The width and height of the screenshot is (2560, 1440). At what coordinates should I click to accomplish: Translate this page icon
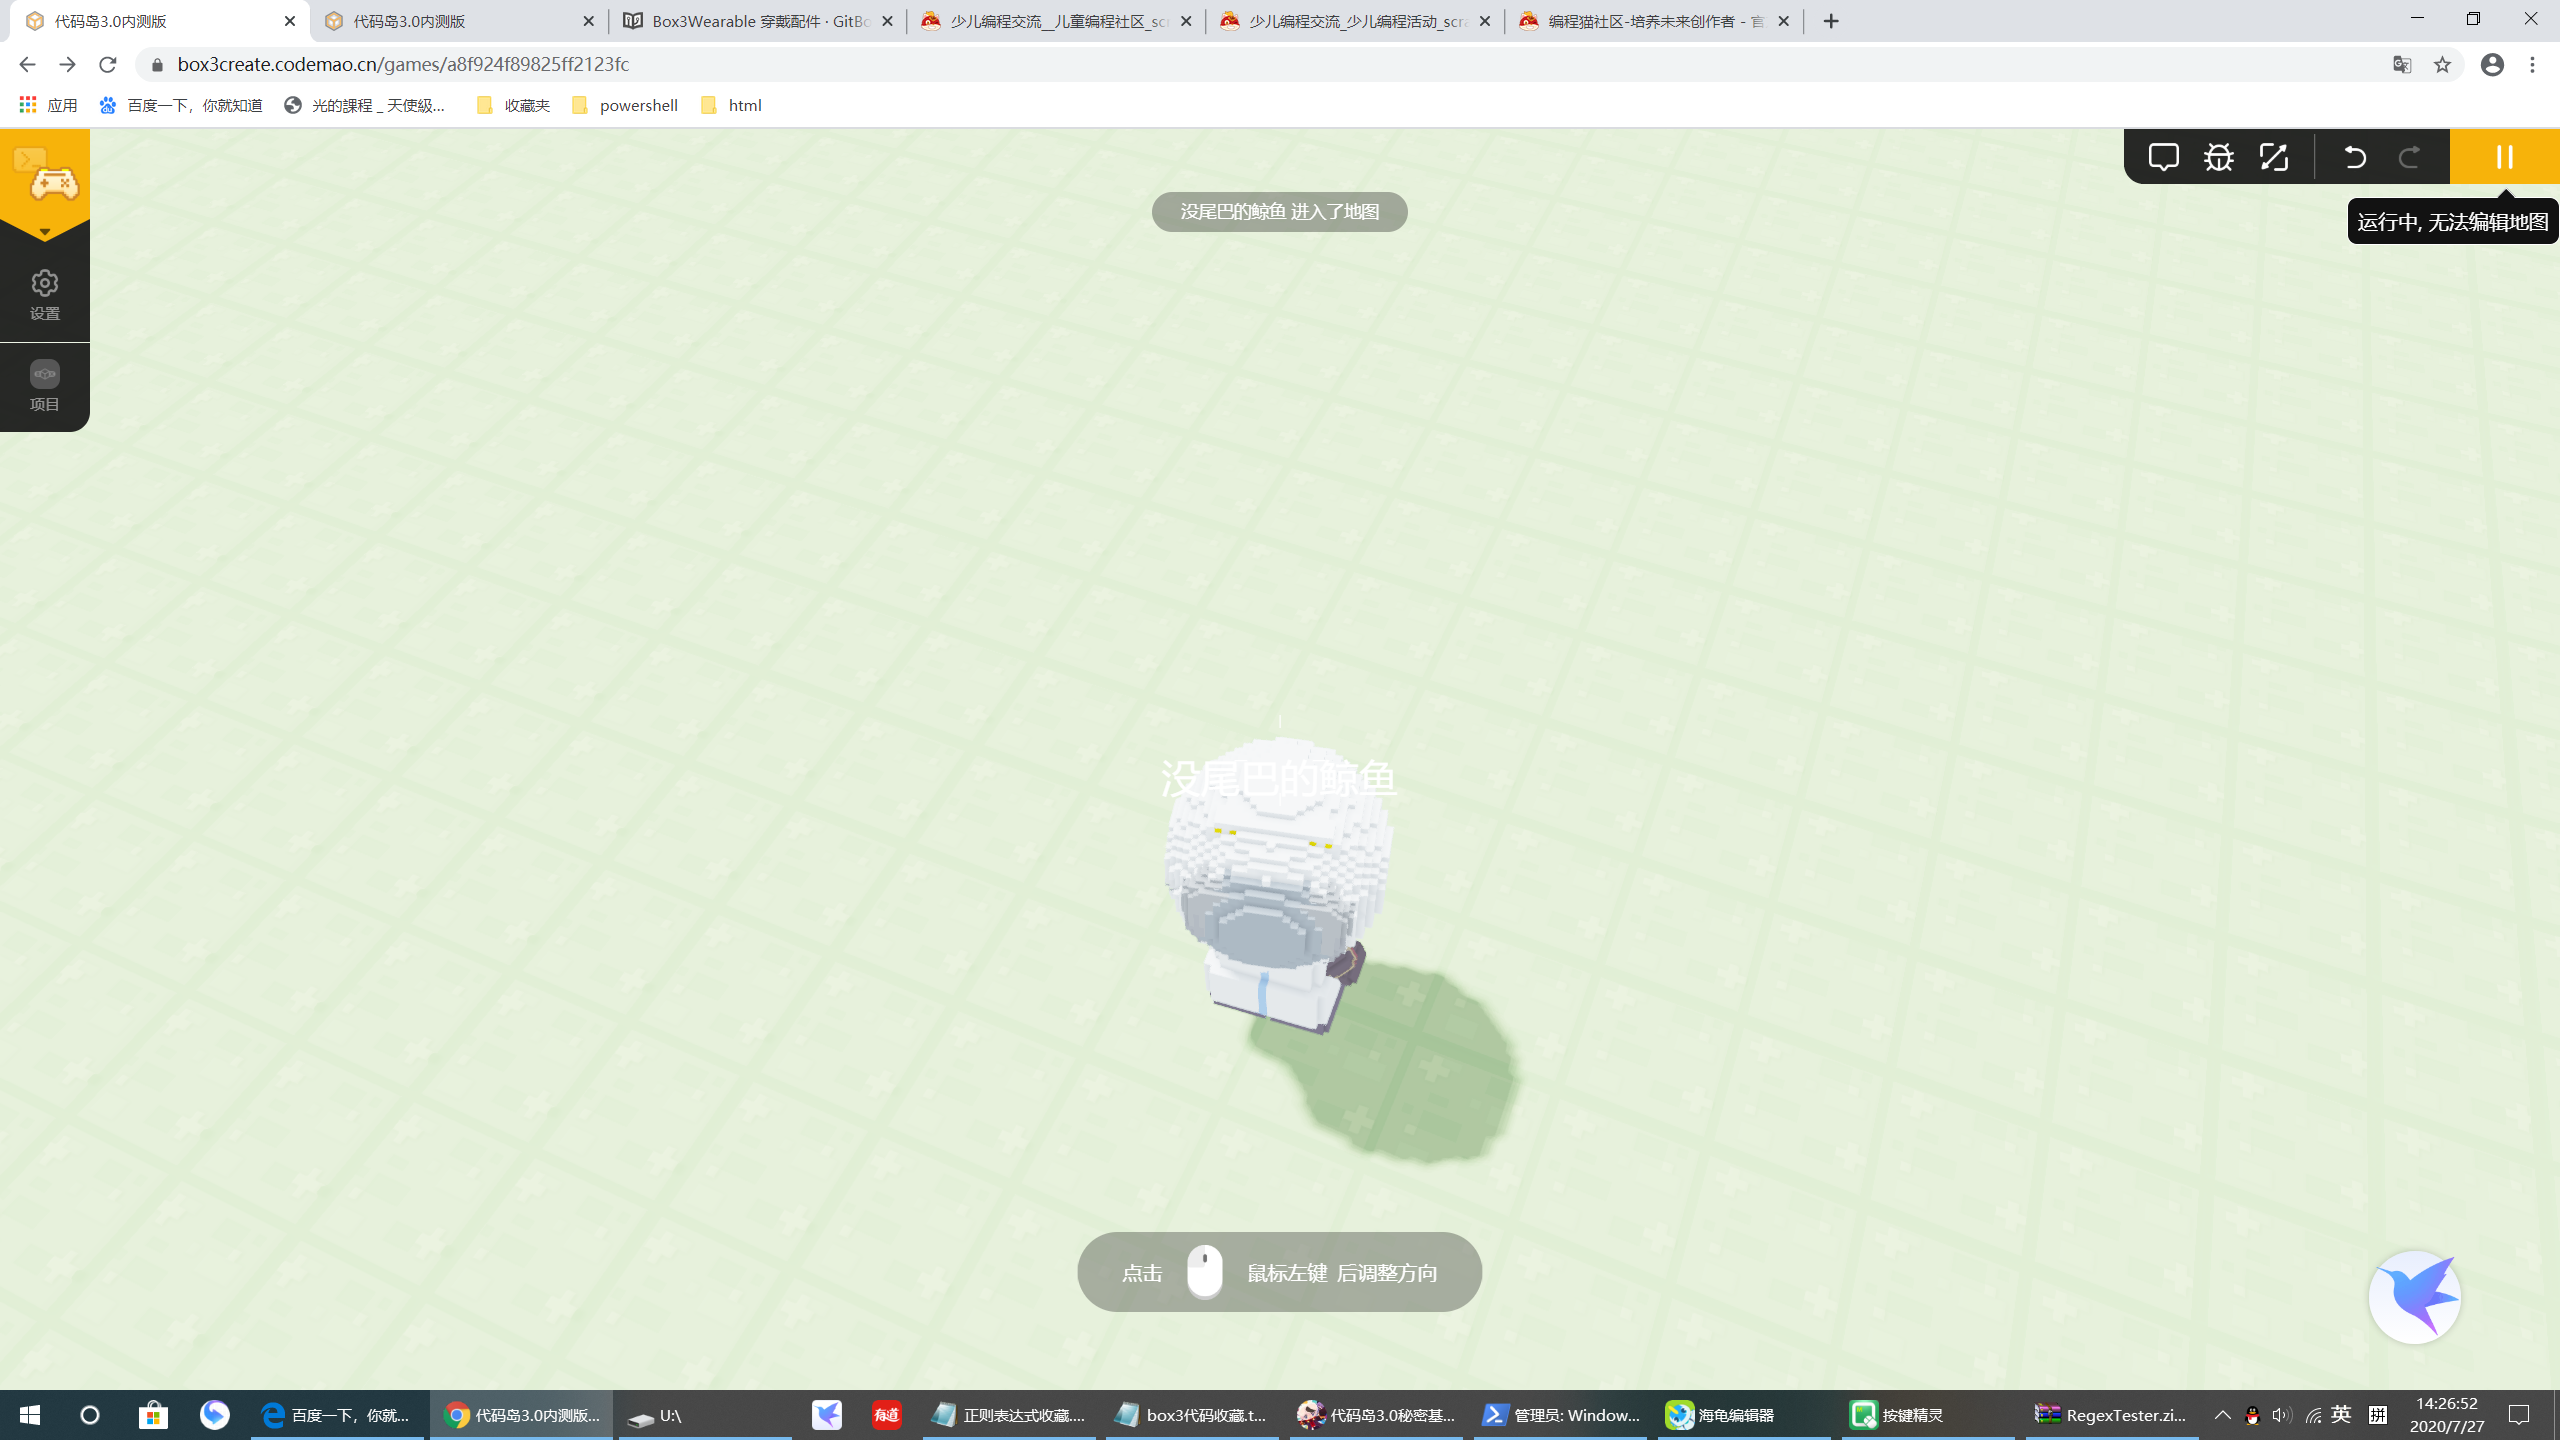(2402, 64)
